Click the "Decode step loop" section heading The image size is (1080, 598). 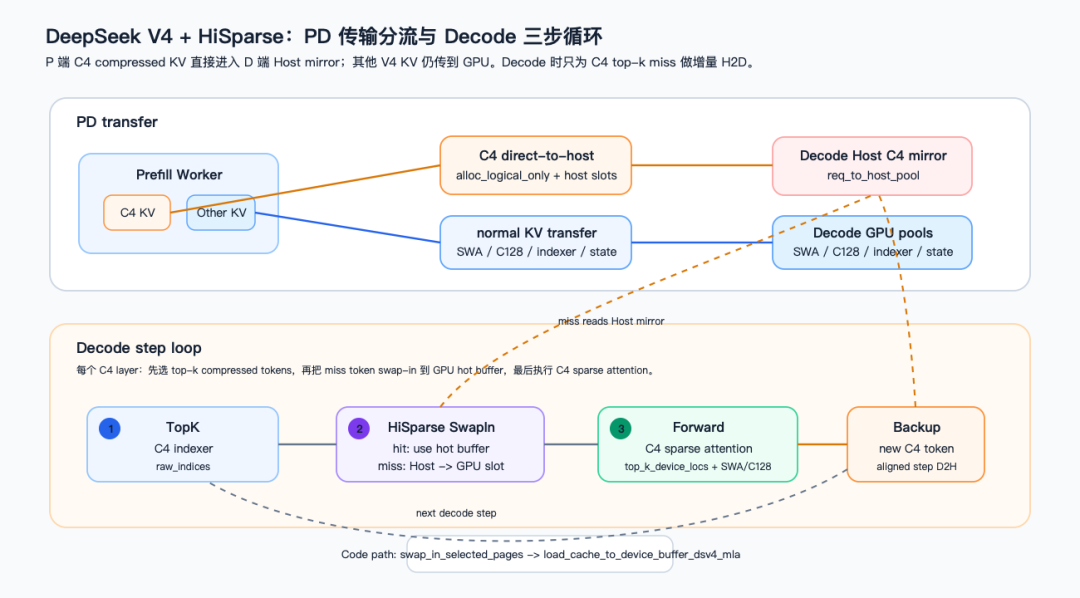click(x=138, y=348)
